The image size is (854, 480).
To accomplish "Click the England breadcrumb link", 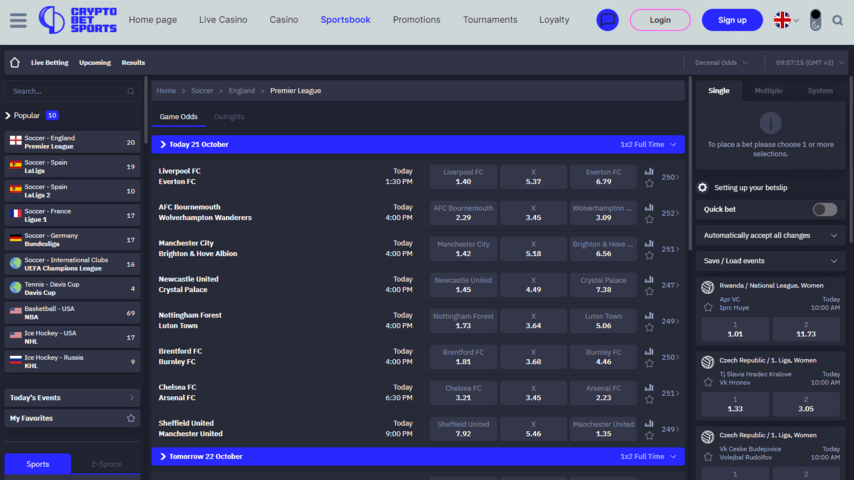I will coord(242,91).
